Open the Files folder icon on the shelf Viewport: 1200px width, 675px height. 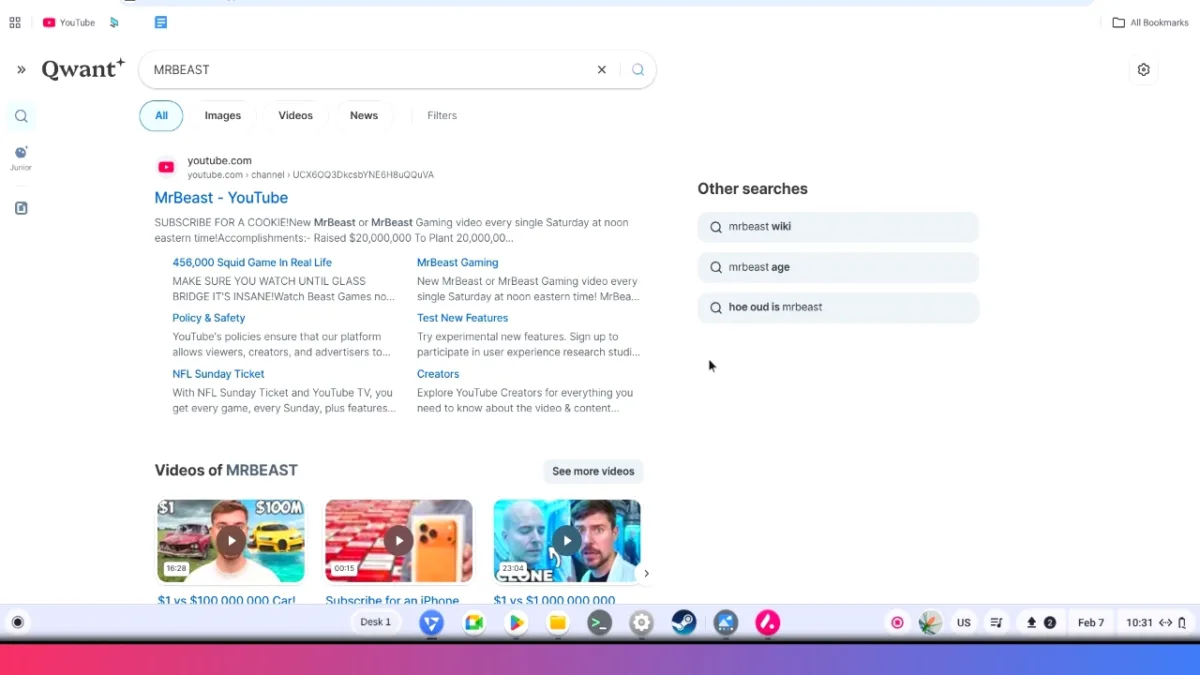click(x=558, y=622)
